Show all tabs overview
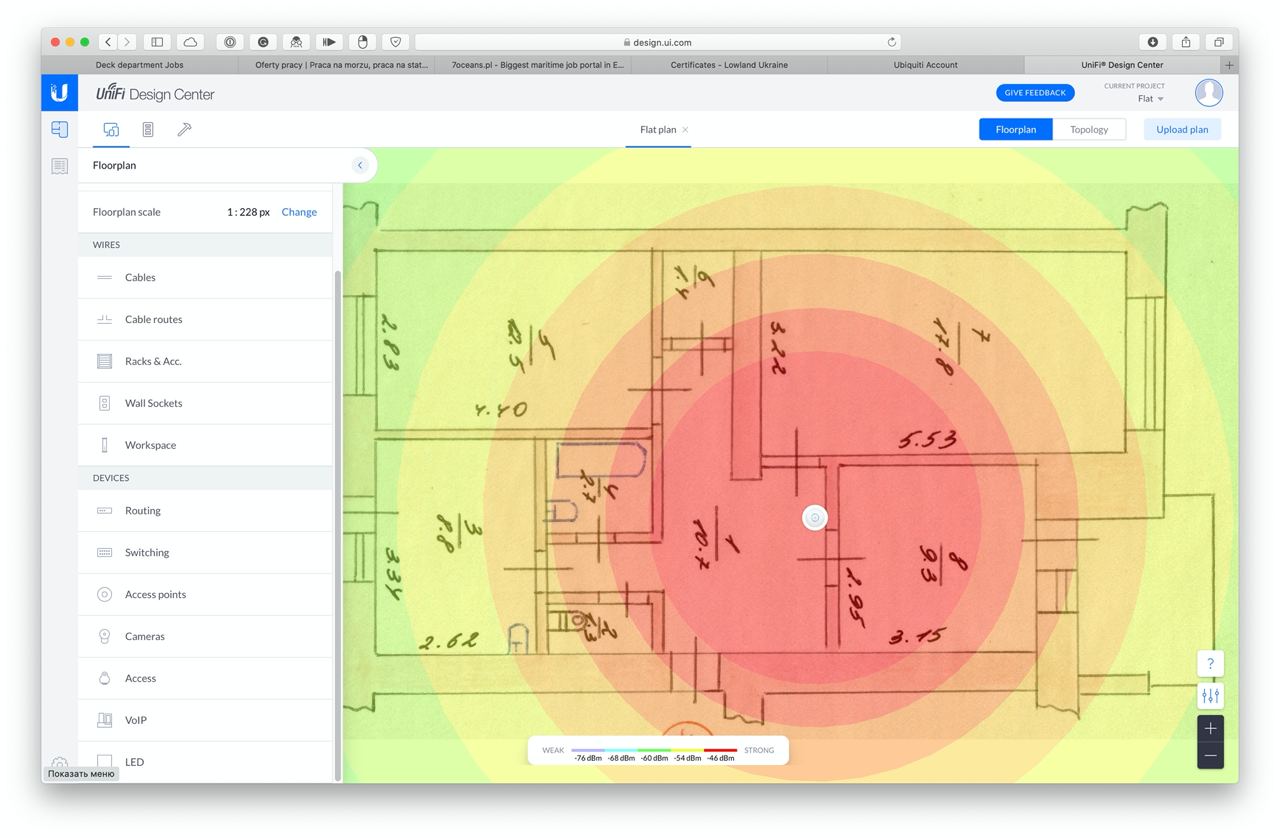 [x=1219, y=42]
